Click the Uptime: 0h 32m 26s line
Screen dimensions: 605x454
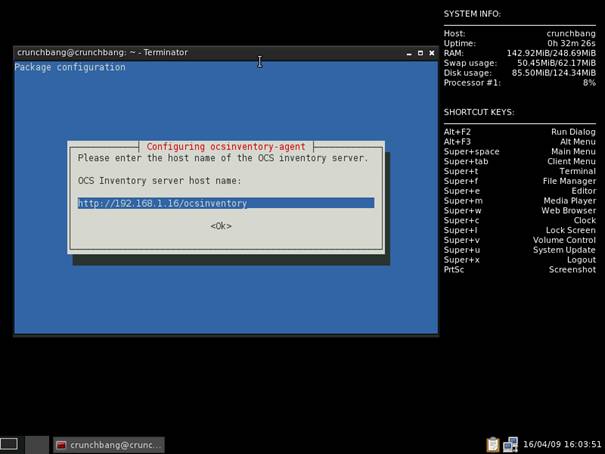(x=519, y=43)
